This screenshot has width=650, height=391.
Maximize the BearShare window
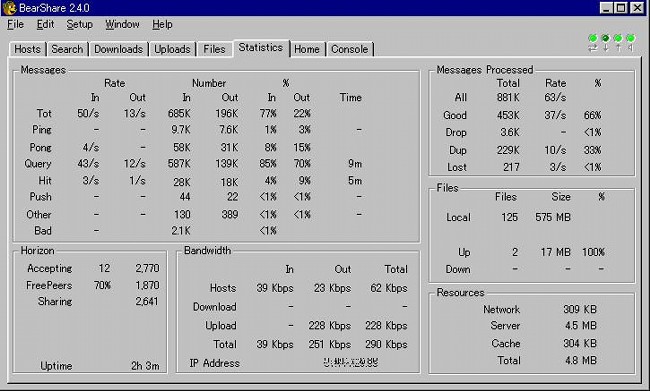[621, 8]
